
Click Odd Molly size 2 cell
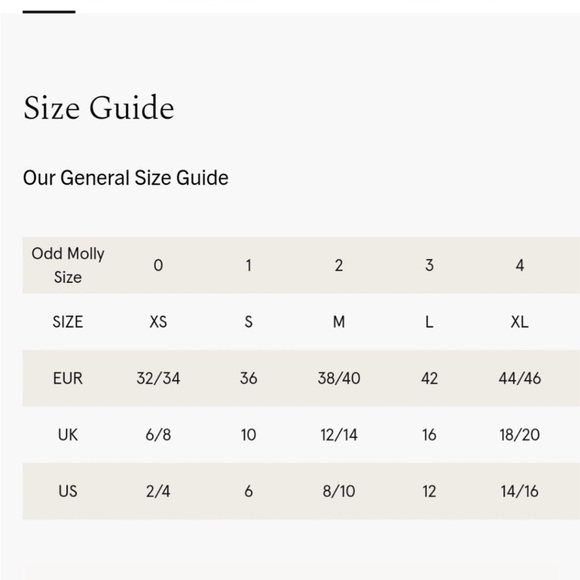339,265
